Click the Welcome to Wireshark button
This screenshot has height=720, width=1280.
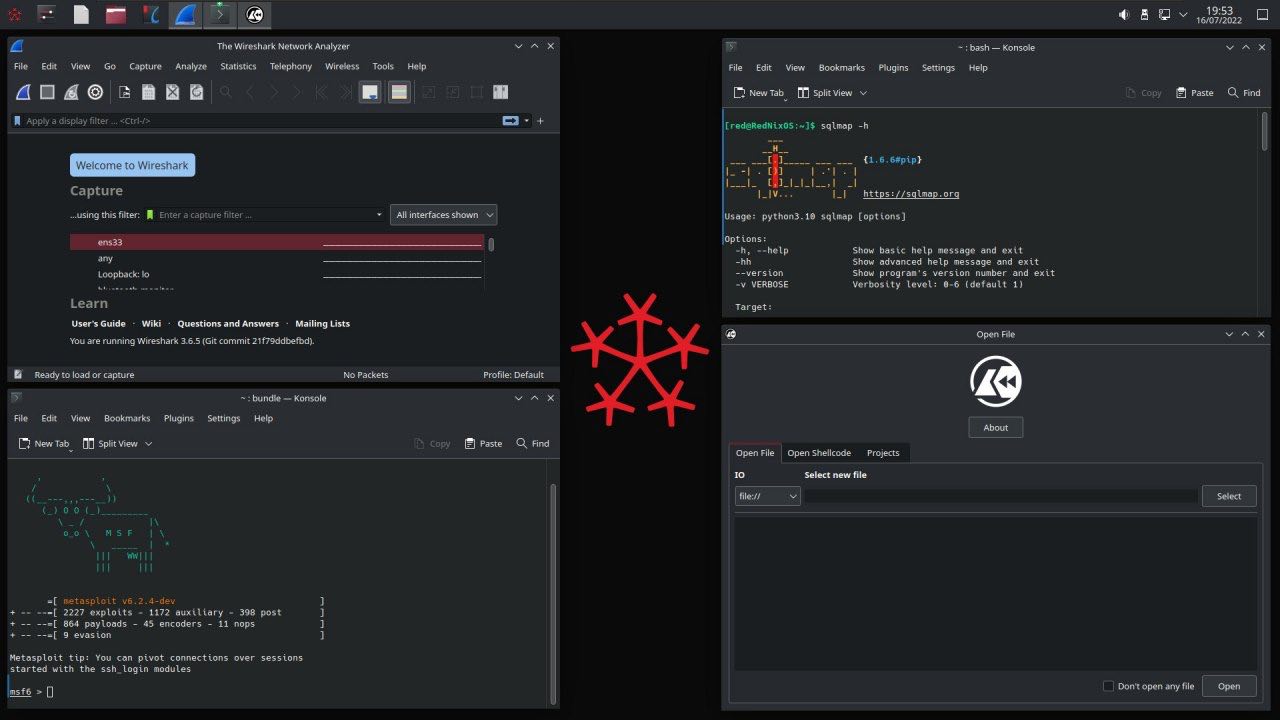click(132, 165)
